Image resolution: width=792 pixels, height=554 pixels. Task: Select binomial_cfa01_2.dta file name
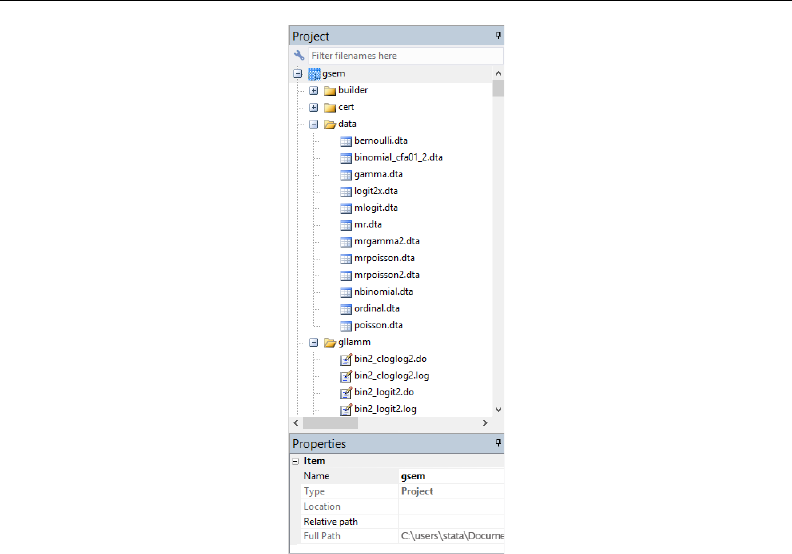click(x=398, y=158)
